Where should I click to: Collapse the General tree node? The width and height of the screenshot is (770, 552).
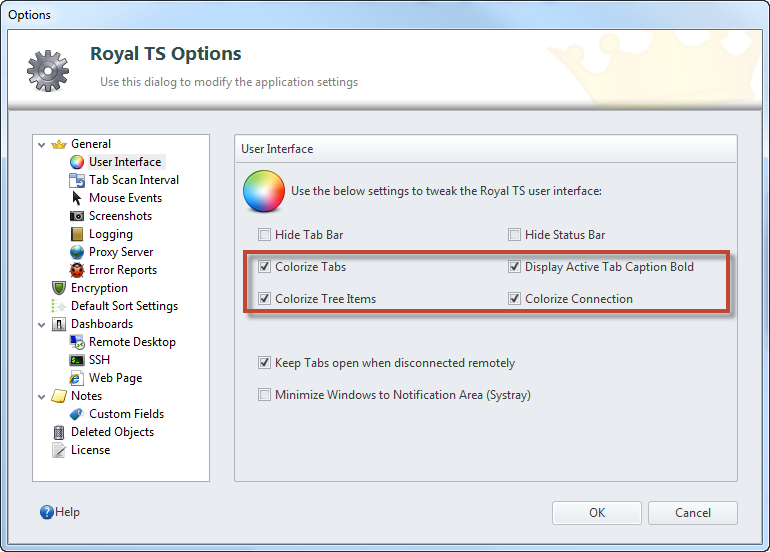coord(42,144)
